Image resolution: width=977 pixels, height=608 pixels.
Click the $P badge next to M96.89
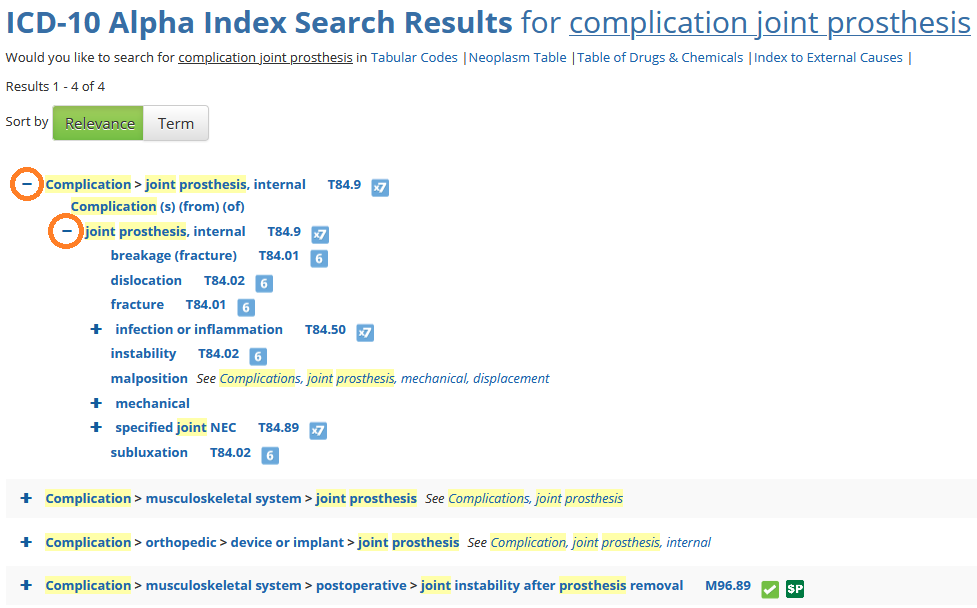(x=793, y=589)
